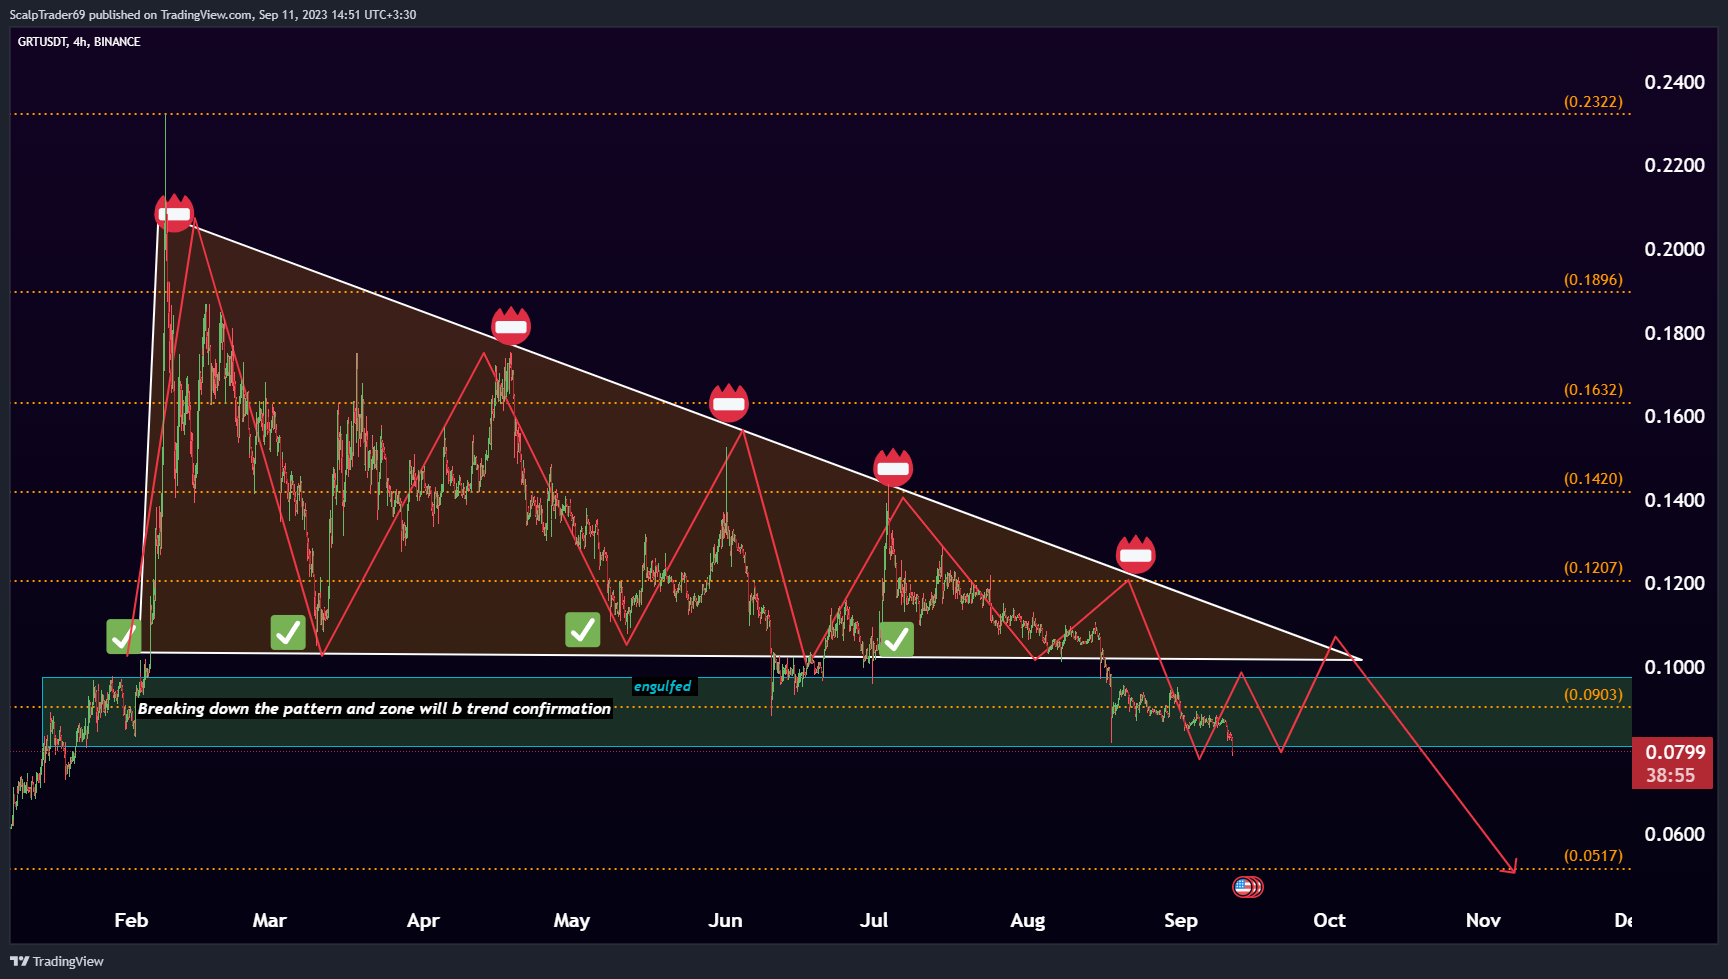Click the TradingView logo at the bottom
The width and height of the screenshot is (1728, 979).
(57, 961)
